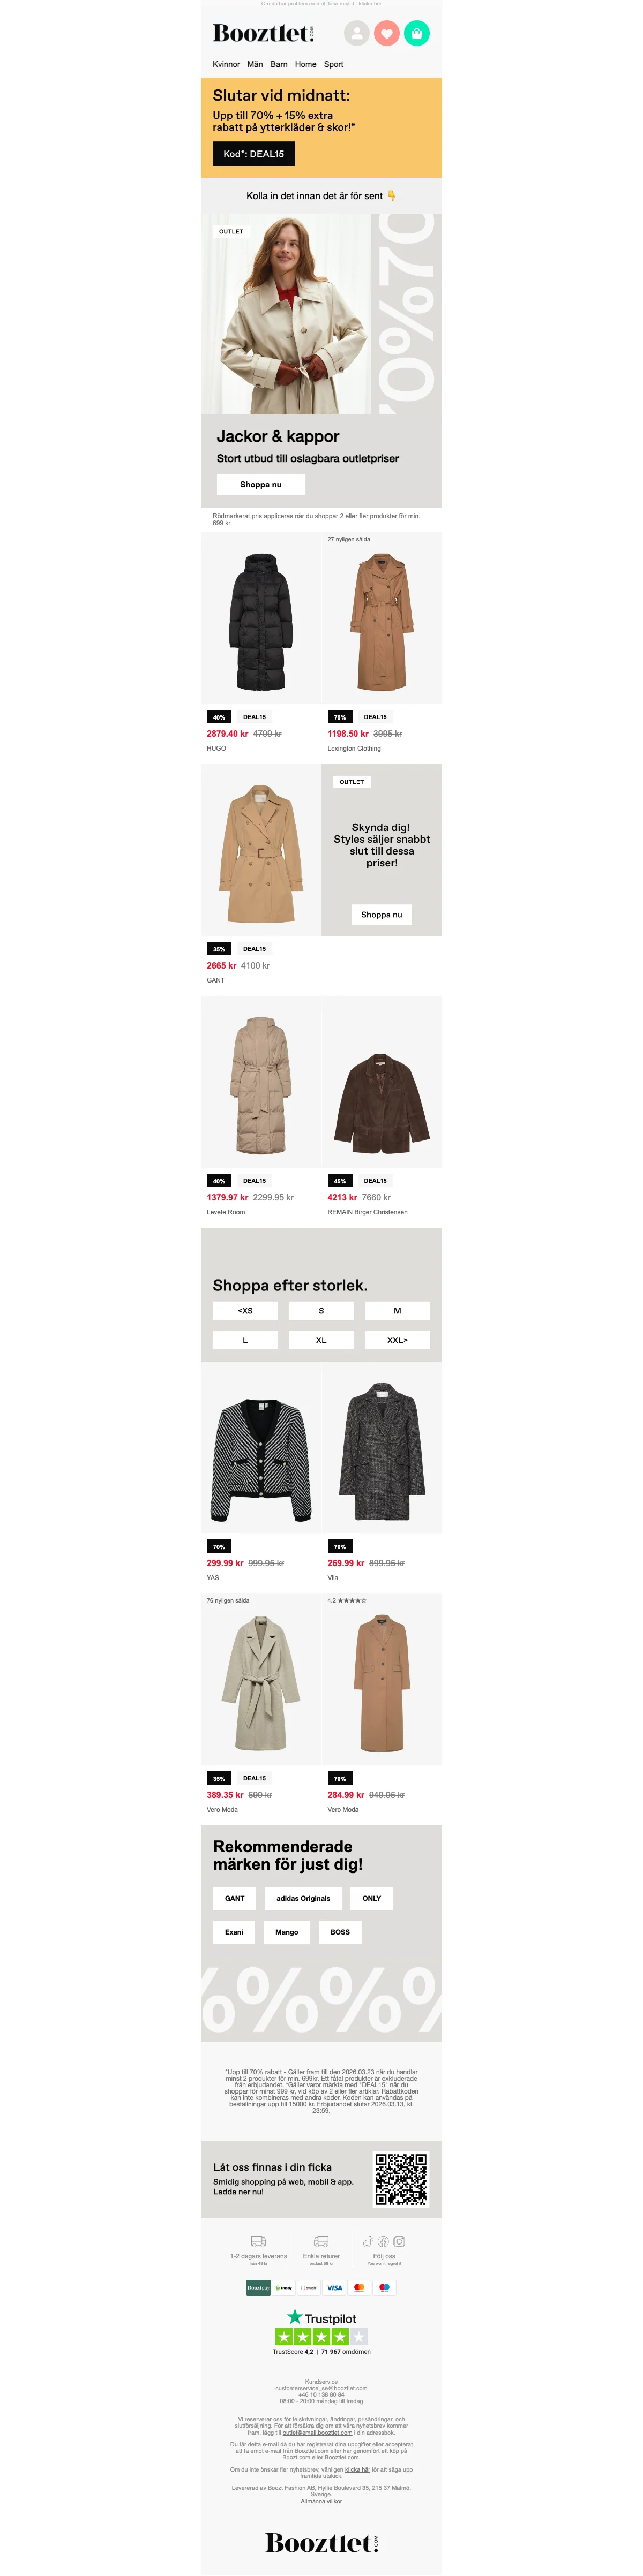Open the Facebook social icon
The width and height of the screenshot is (643, 2576).
point(383,2241)
